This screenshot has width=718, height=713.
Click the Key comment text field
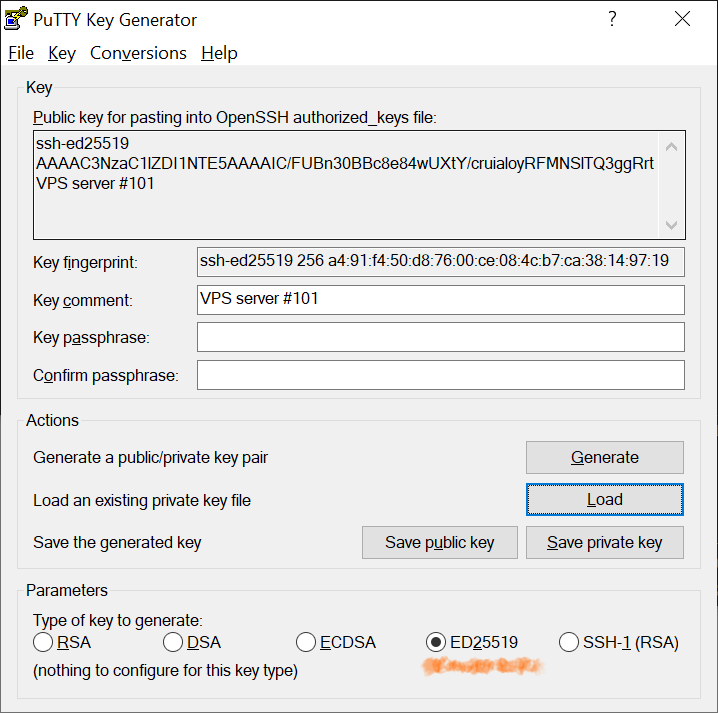440,299
